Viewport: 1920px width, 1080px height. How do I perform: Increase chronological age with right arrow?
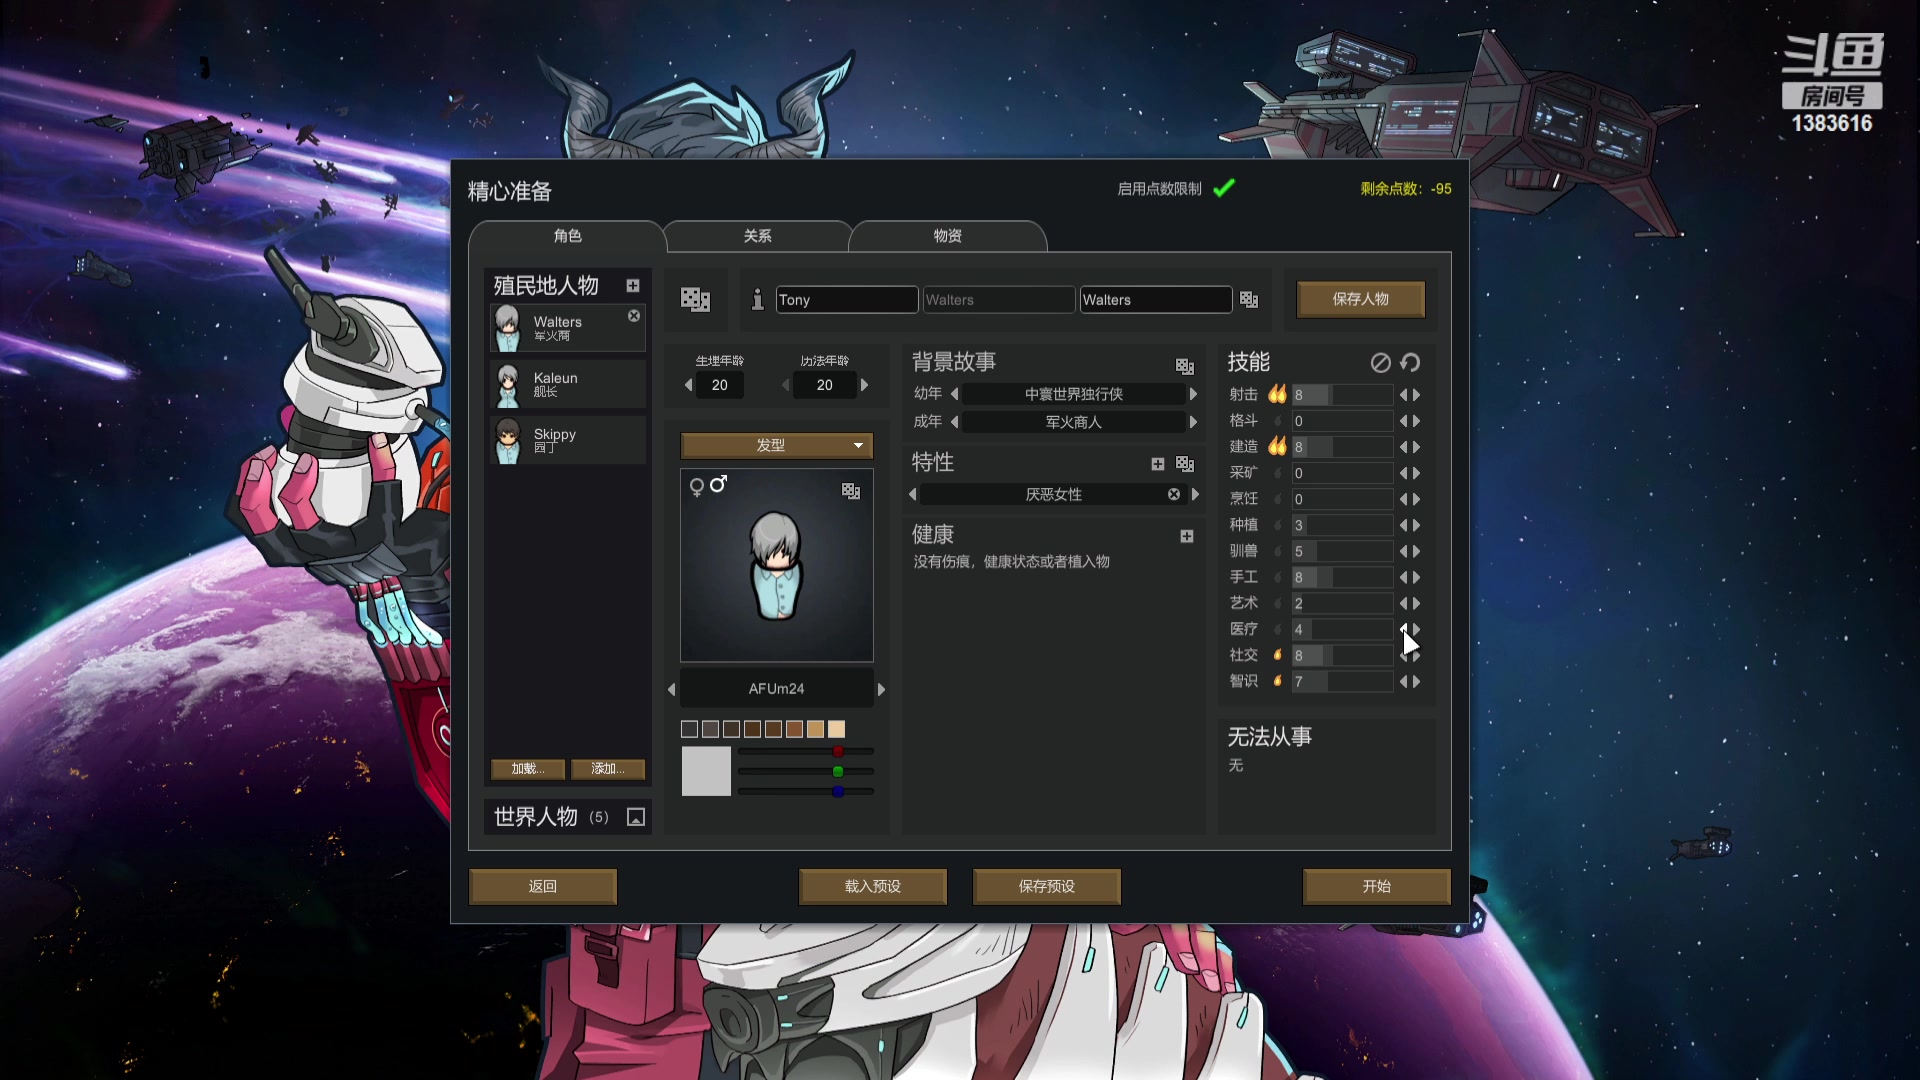tap(865, 385)
